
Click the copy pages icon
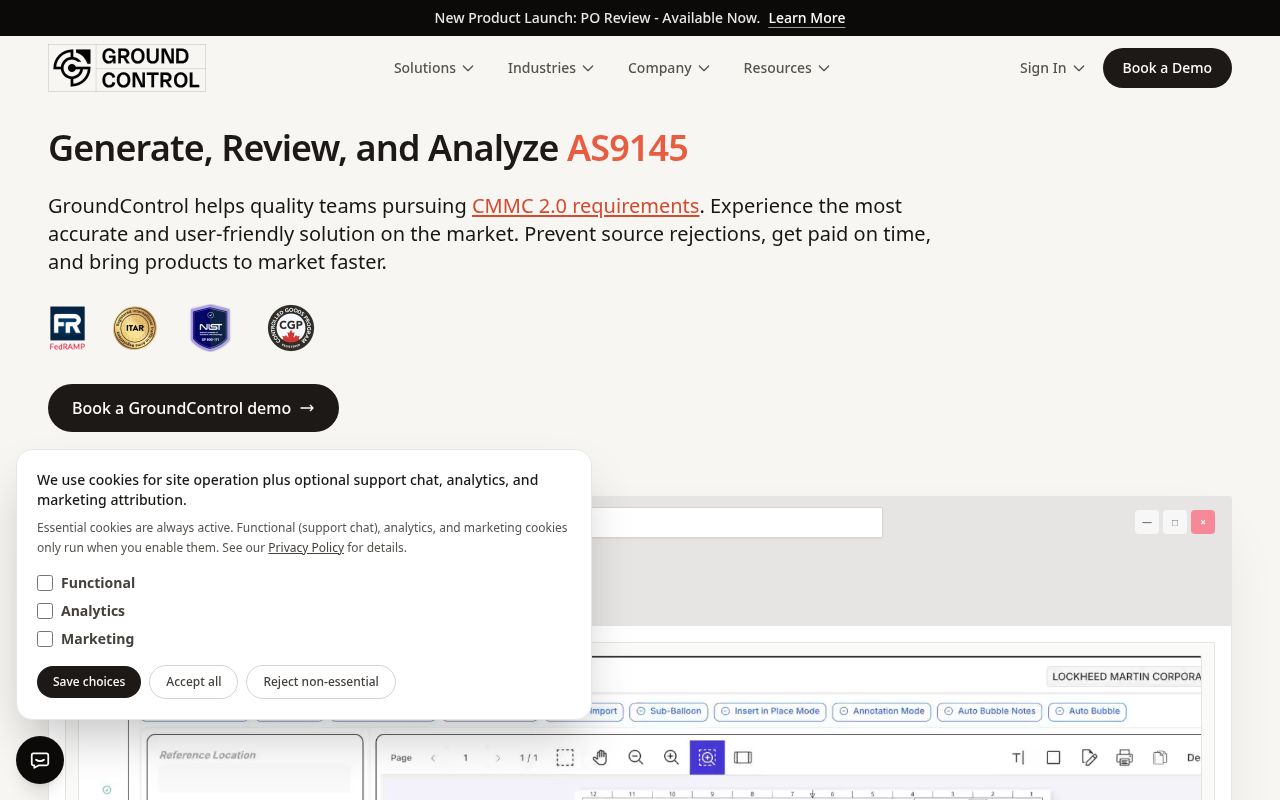pos(1161,758)
